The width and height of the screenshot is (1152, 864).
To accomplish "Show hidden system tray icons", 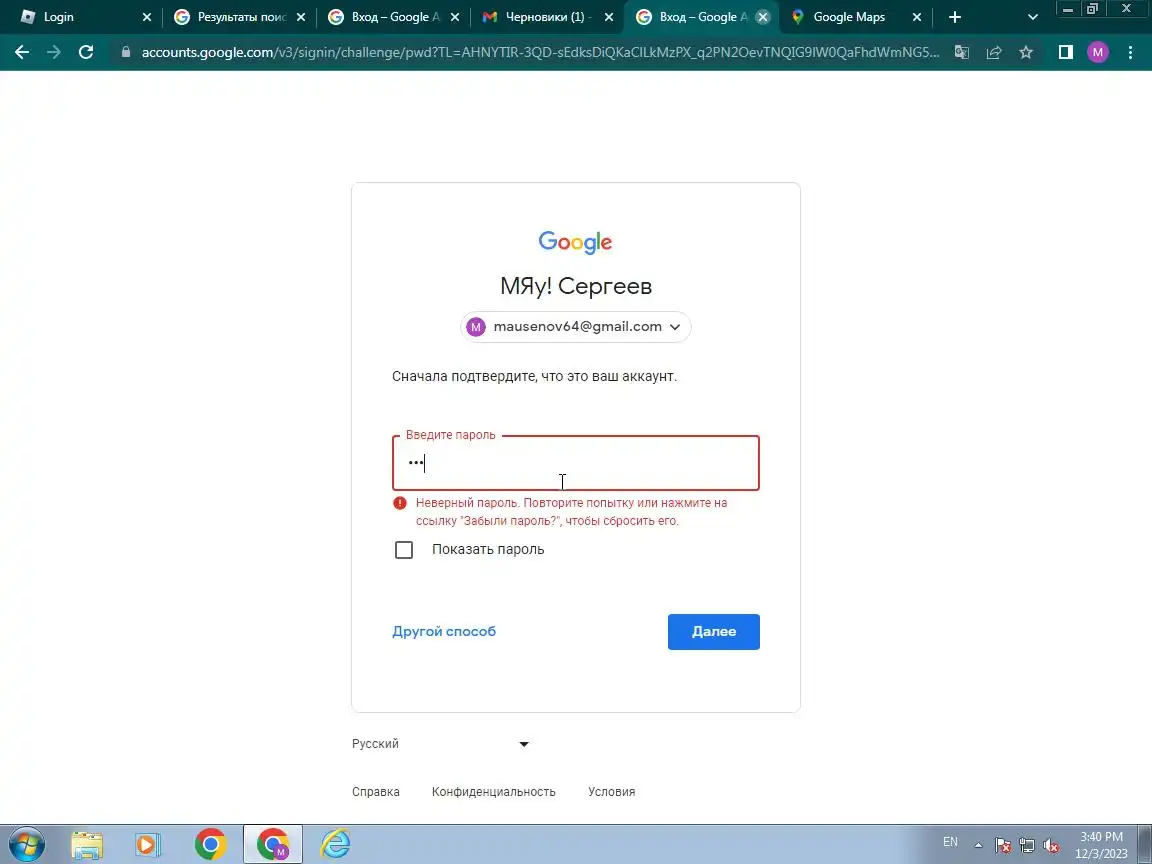I will [978, 846].
